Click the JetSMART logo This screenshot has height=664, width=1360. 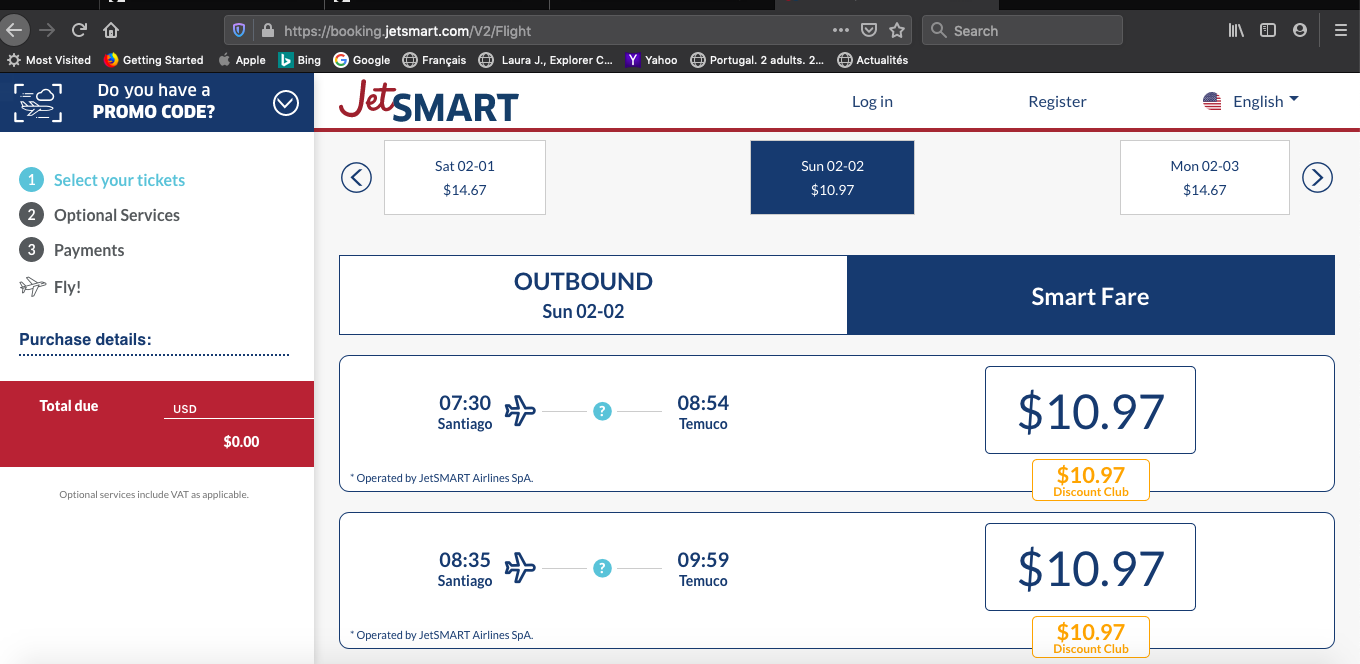pyautogui.click(x=429, y=101)
